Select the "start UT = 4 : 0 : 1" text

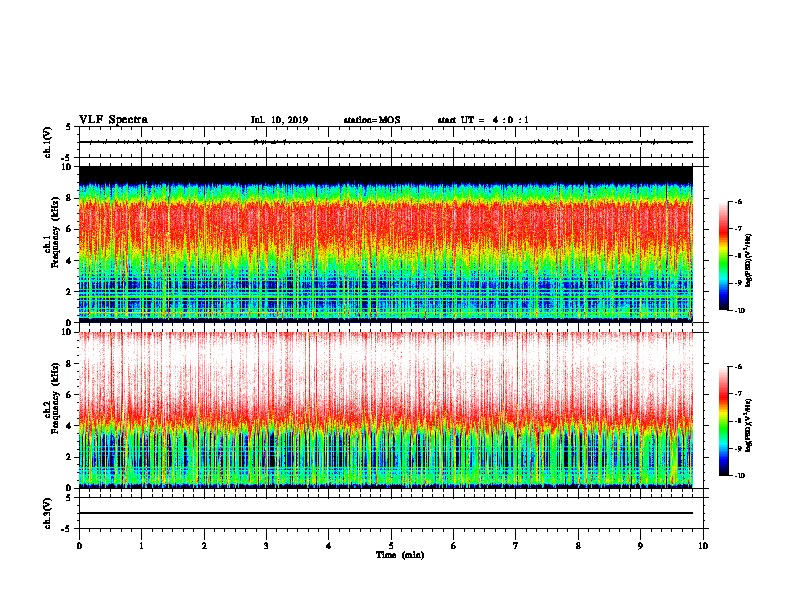[x=483, y=120]
